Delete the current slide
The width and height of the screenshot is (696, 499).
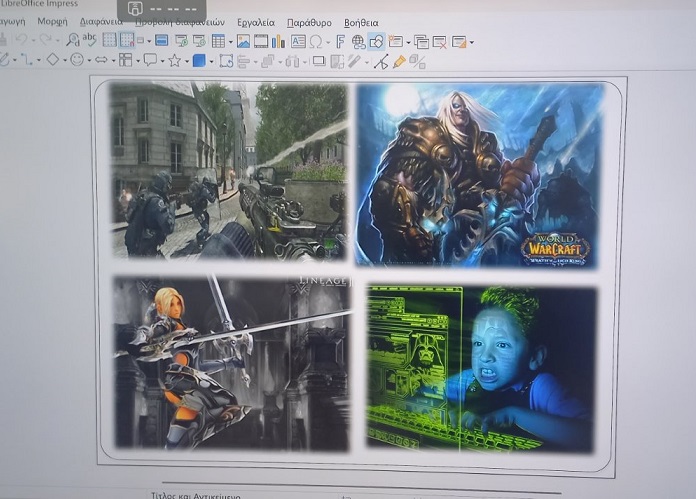(439, 42)
